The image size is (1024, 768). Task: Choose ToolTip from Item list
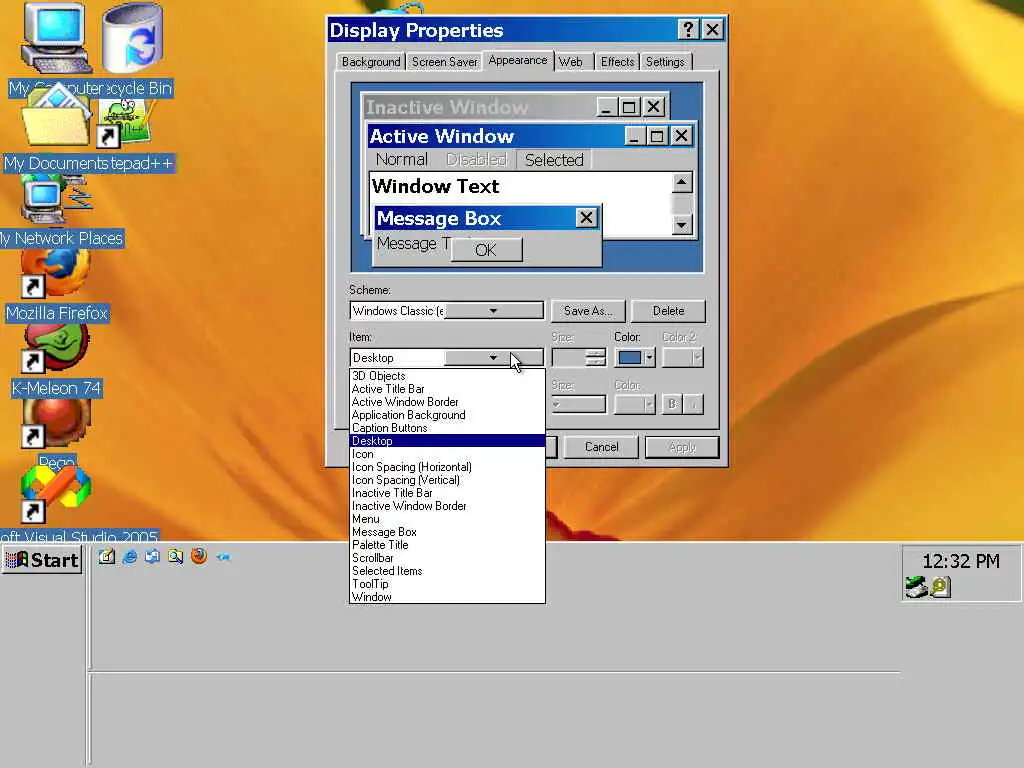[x=447, y=584]
